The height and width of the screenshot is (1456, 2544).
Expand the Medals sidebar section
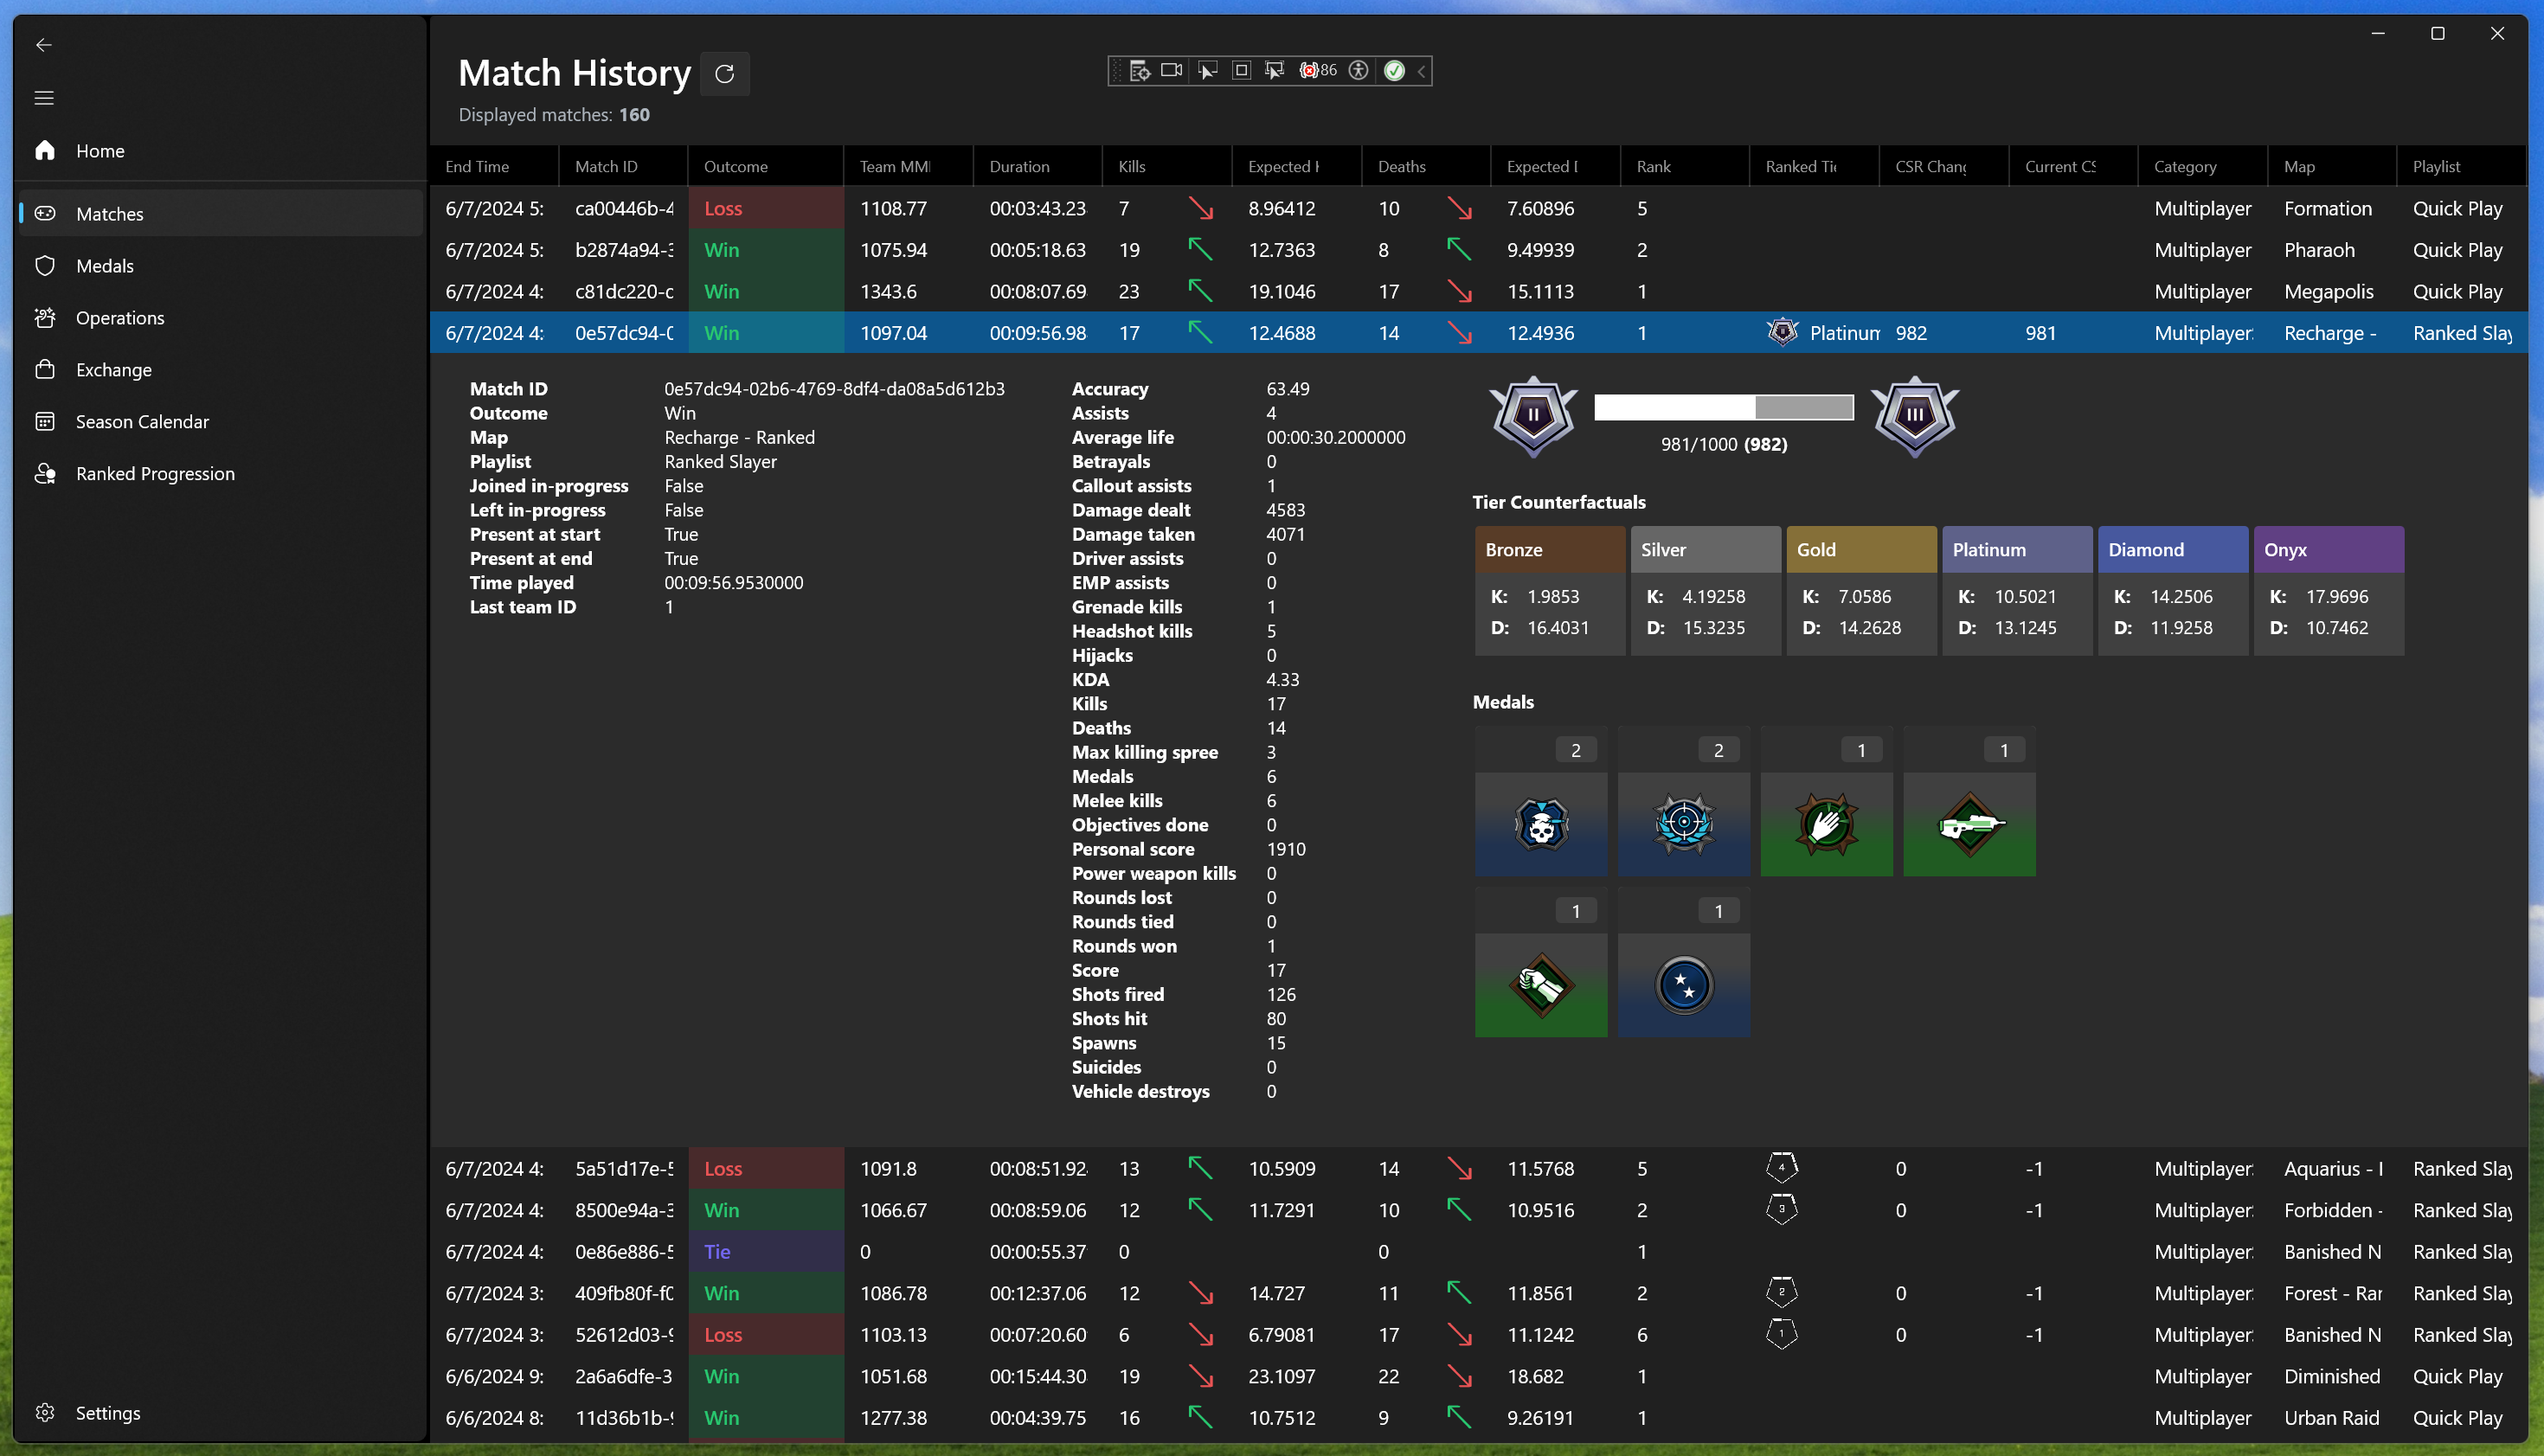pyautogui.click(x=105, y=266)
